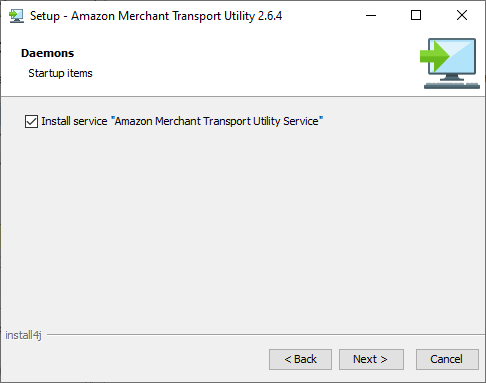Maximize the installer window

coord(416,15)
